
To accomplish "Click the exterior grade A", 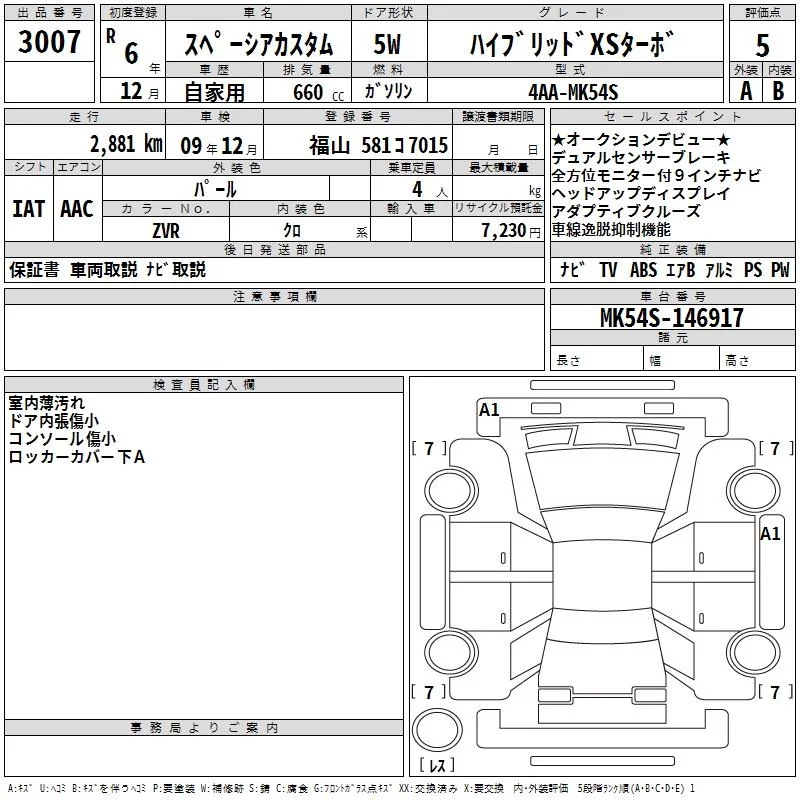I will pos(746,91).
